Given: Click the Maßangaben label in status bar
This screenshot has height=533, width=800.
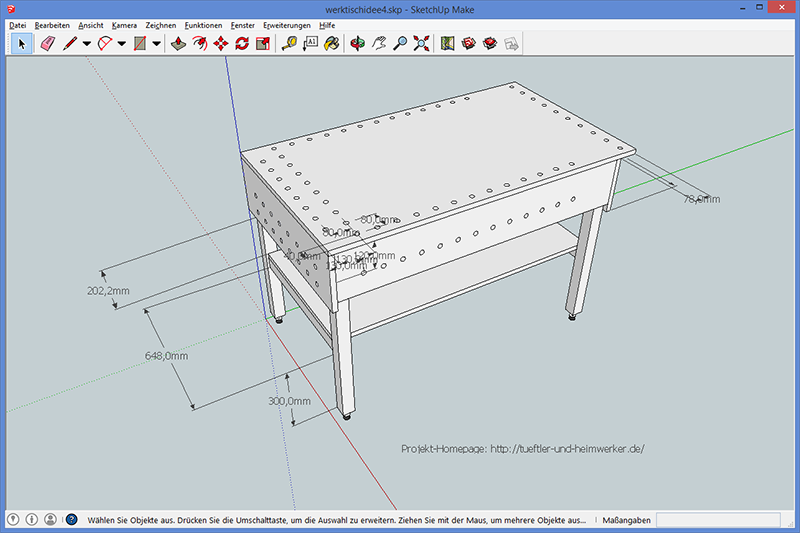Looking at the screenshot, I should point(627,520).
